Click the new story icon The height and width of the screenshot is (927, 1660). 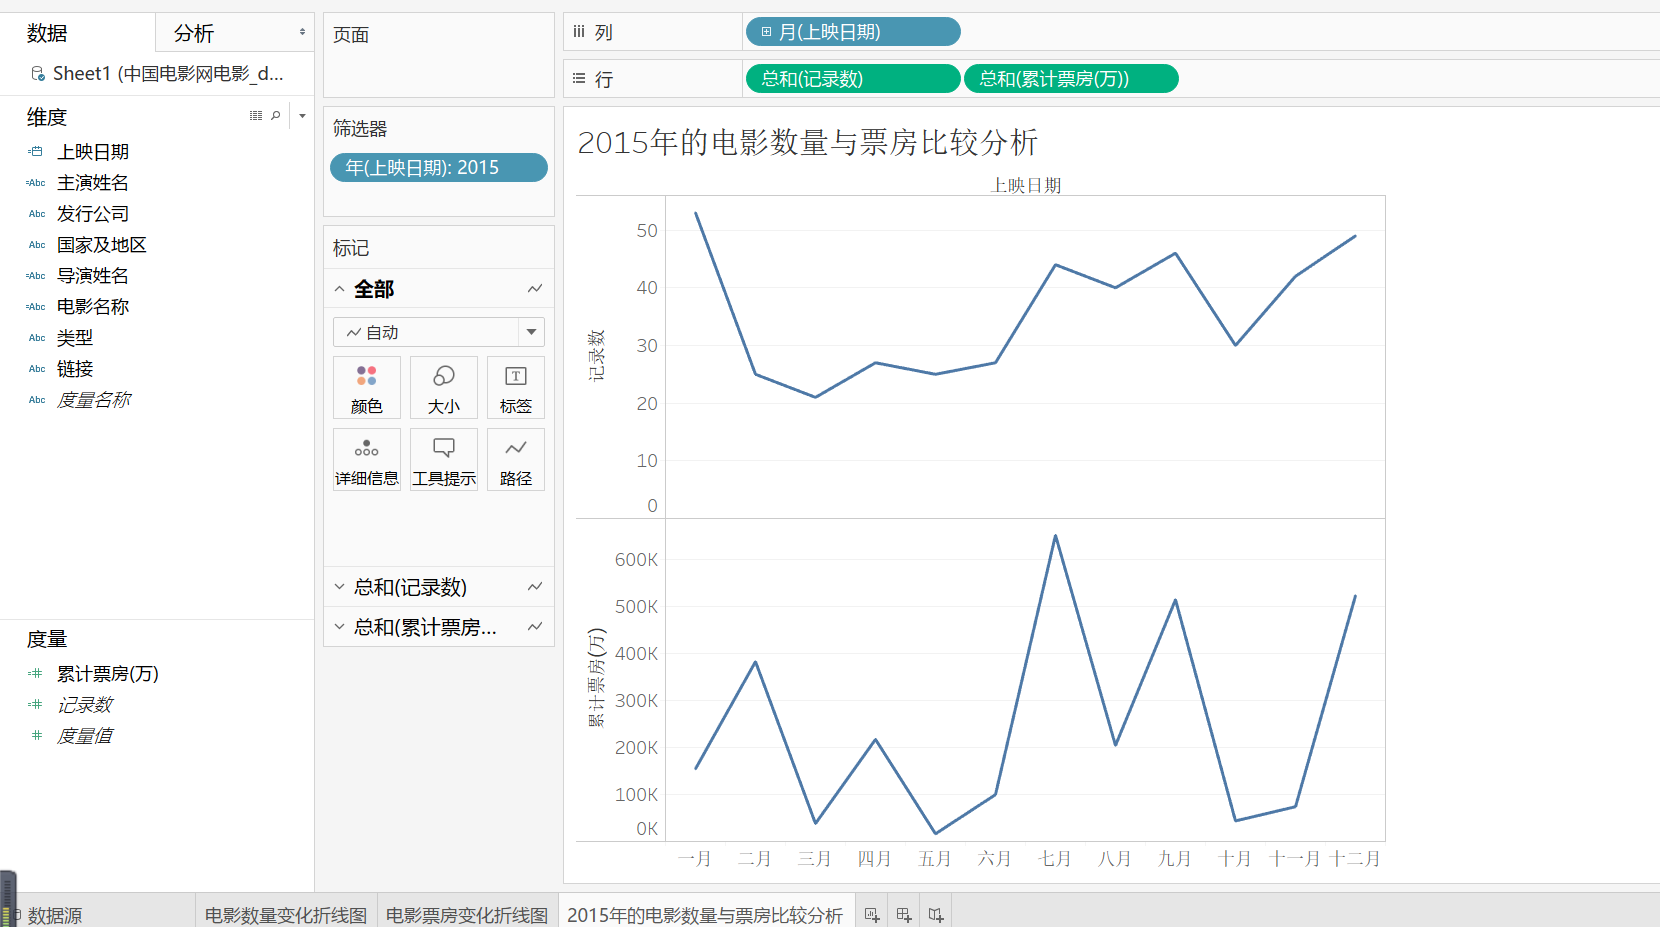[936, 915]
